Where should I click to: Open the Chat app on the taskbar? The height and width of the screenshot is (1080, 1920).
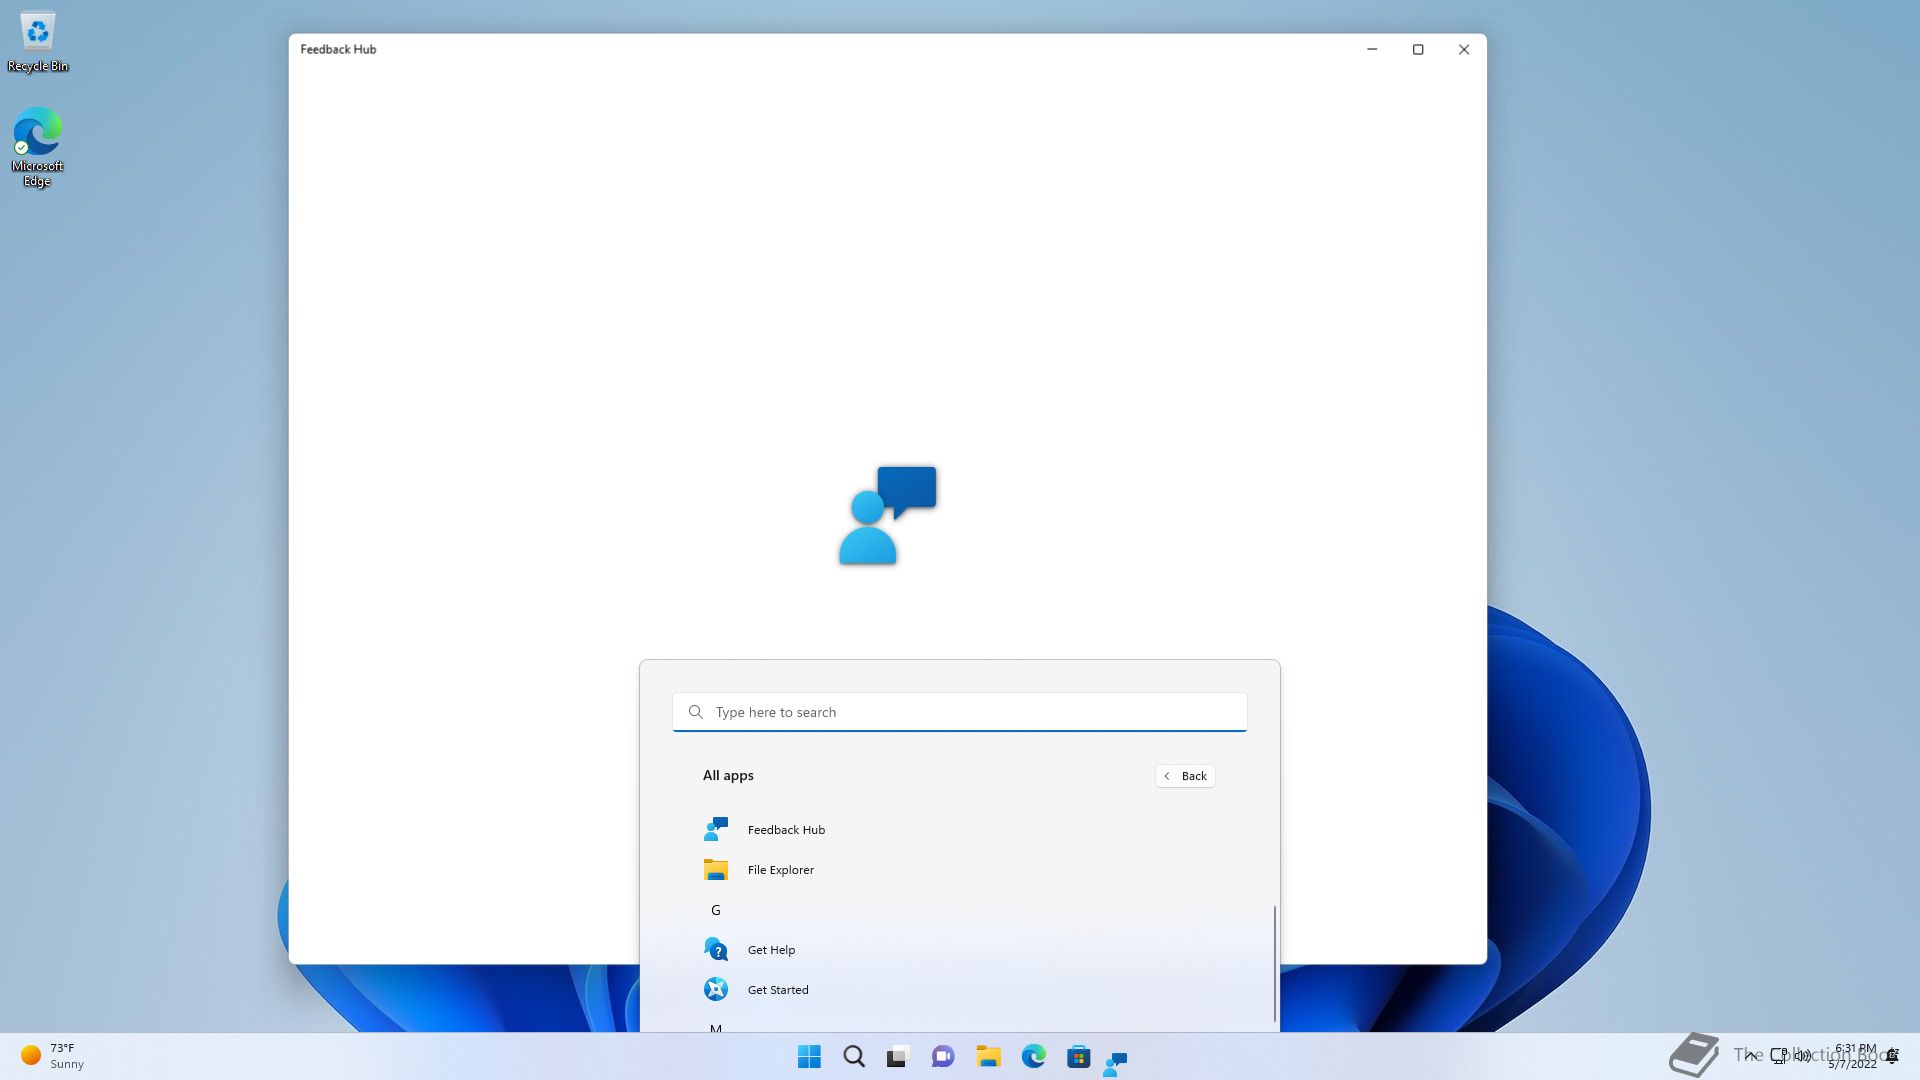[942, 1056]
